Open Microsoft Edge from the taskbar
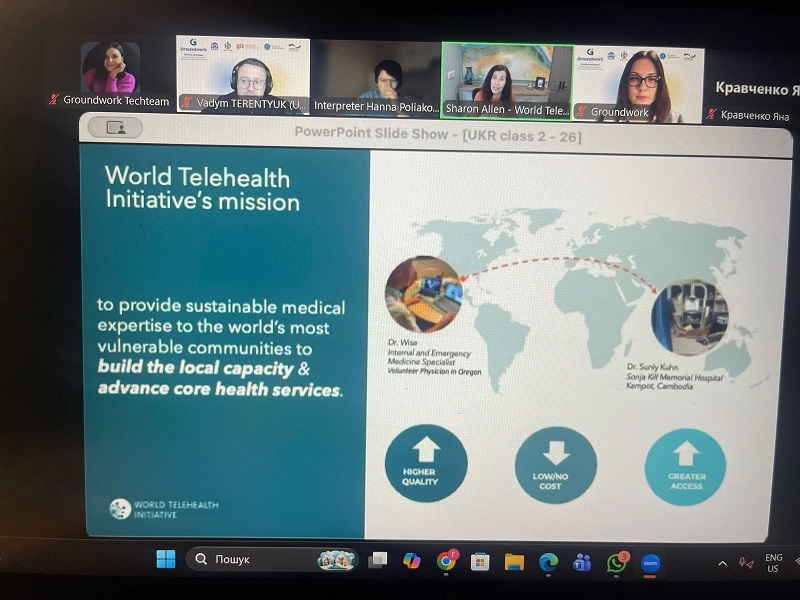800x600 pixels. [x=548, y=561]
